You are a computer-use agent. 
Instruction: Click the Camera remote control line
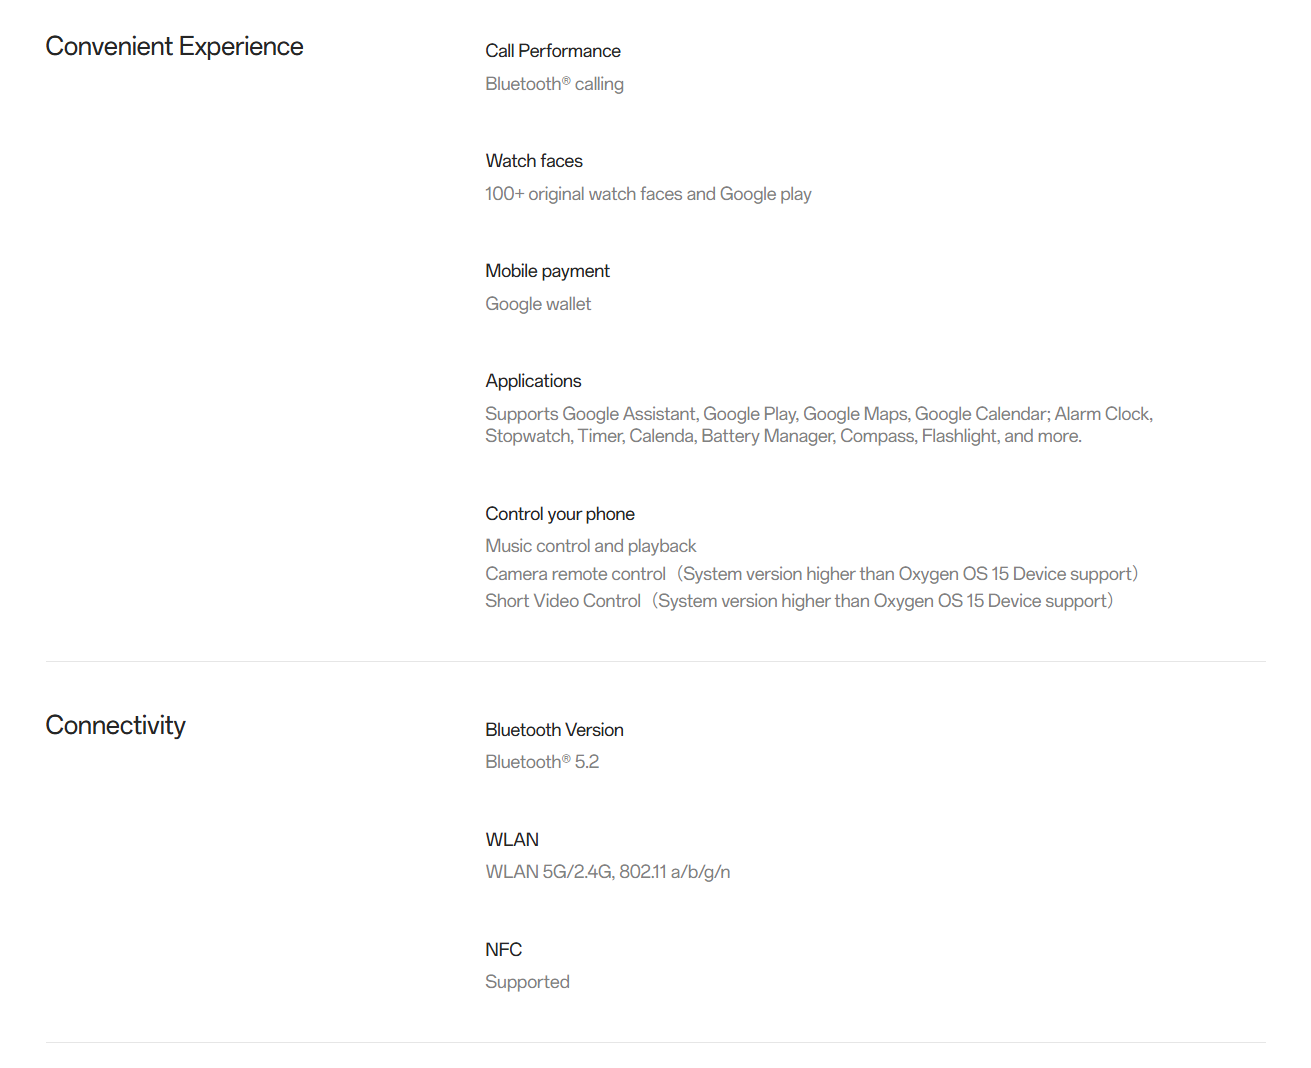pyautogui.click(x=811, y=574)
